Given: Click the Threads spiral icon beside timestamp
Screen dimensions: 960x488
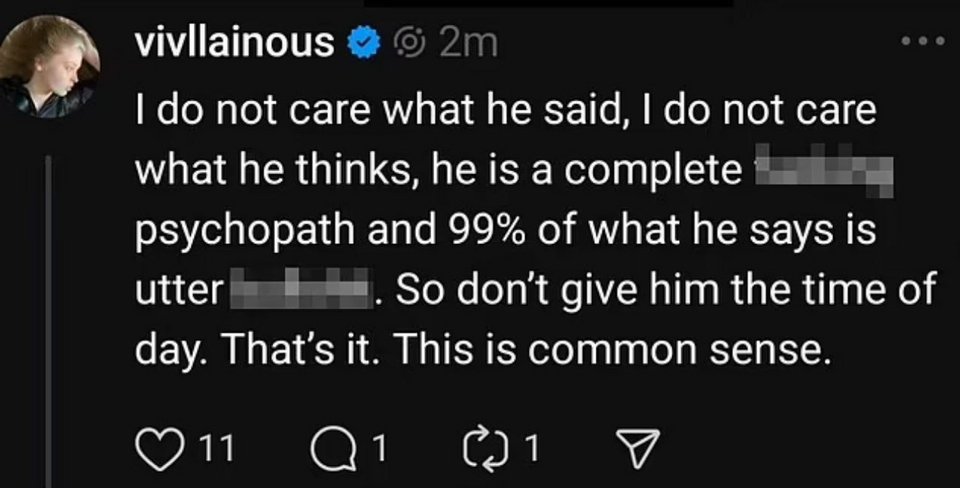Looking at the screenshot, I should [x=408, y=45].
